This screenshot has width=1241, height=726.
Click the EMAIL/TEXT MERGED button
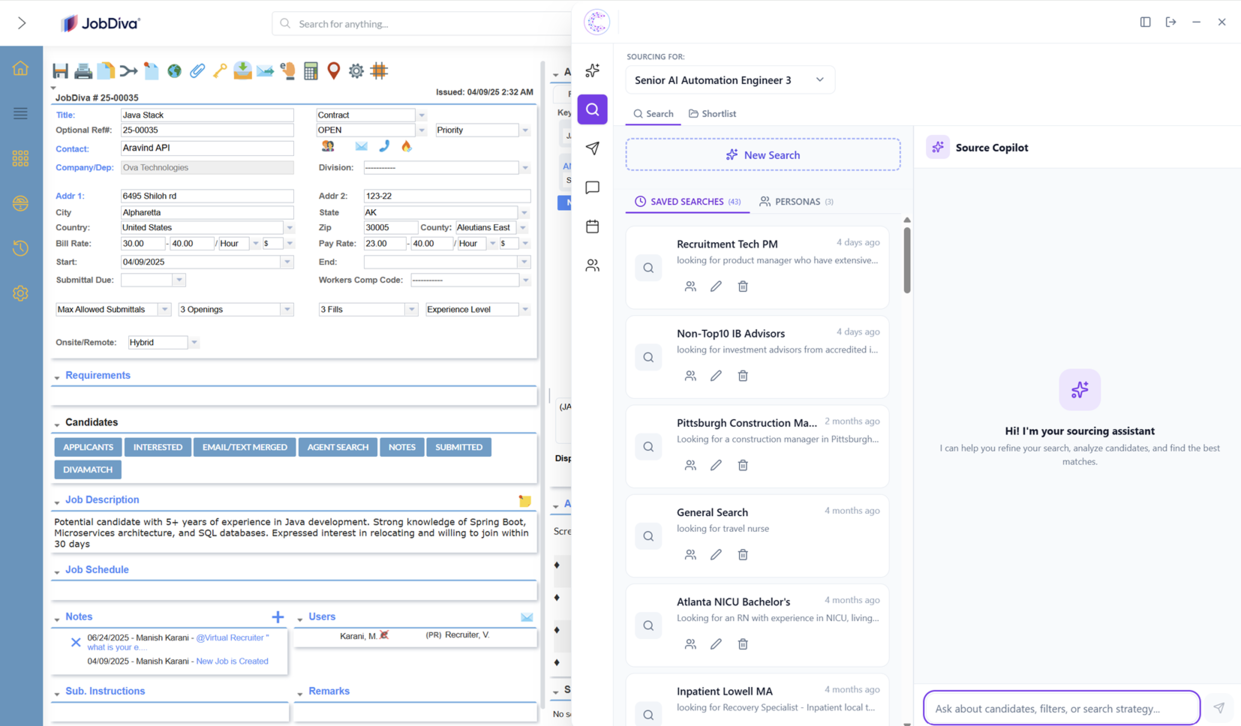tap(245, 447)
